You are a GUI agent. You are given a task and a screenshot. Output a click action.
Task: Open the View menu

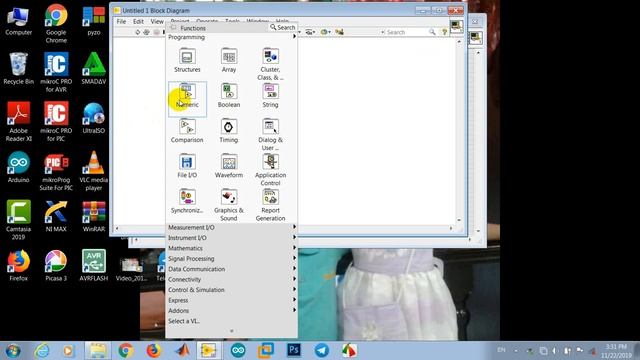tap(157, 21)
